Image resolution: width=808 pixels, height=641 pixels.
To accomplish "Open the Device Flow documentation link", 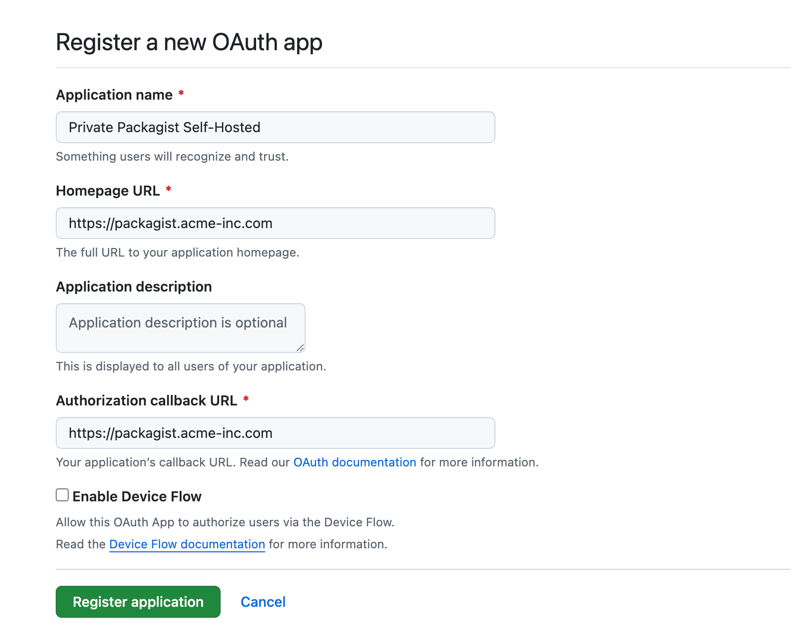I will [x=186, y=544].
